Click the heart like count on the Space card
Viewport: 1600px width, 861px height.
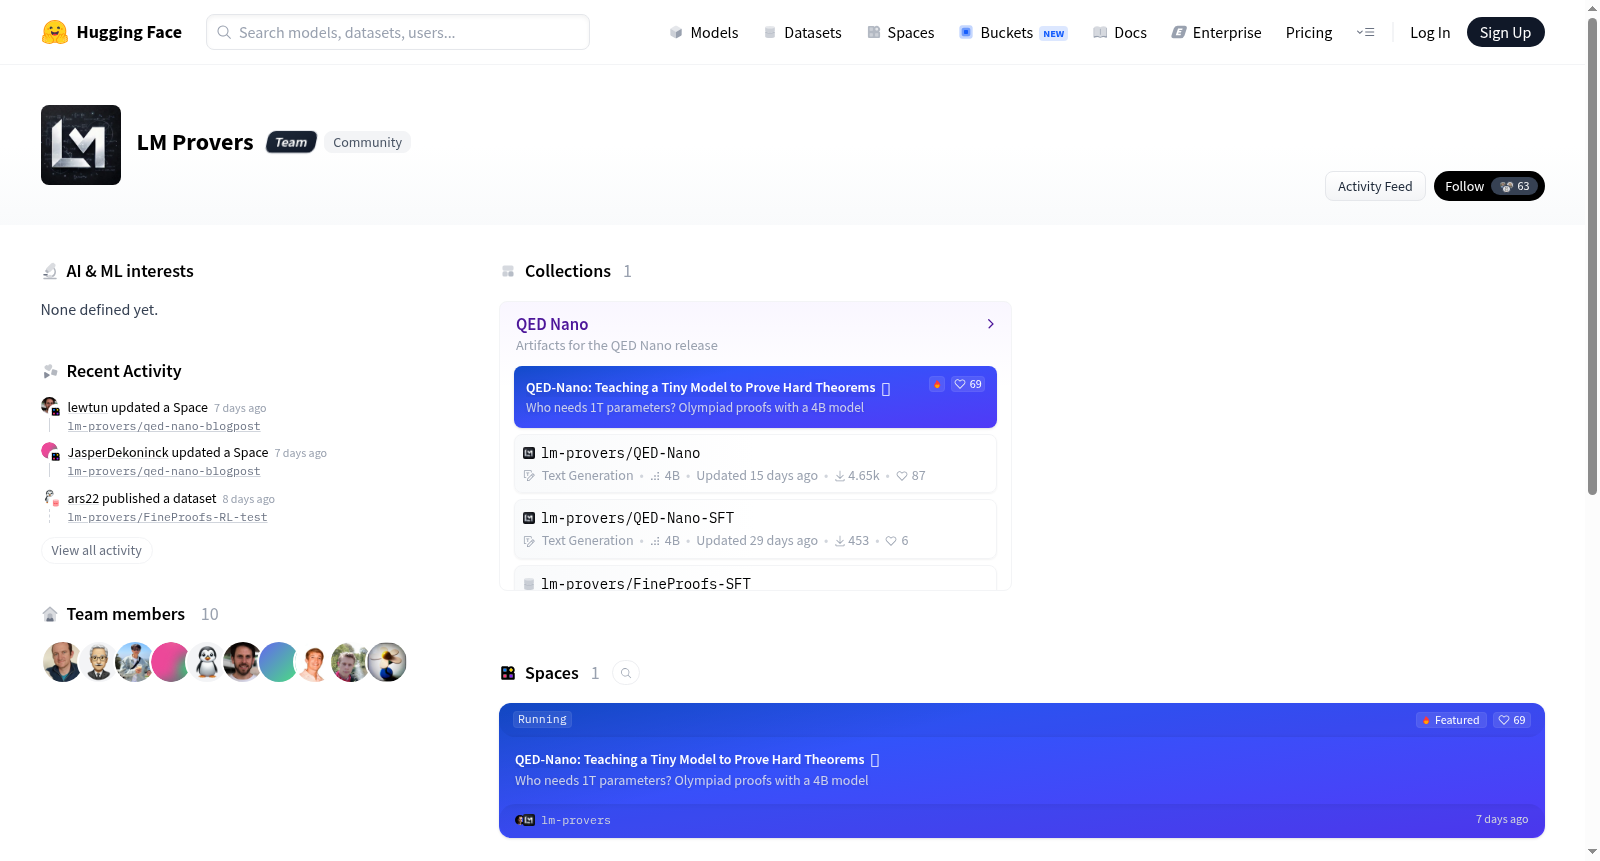click(1512, 720)
